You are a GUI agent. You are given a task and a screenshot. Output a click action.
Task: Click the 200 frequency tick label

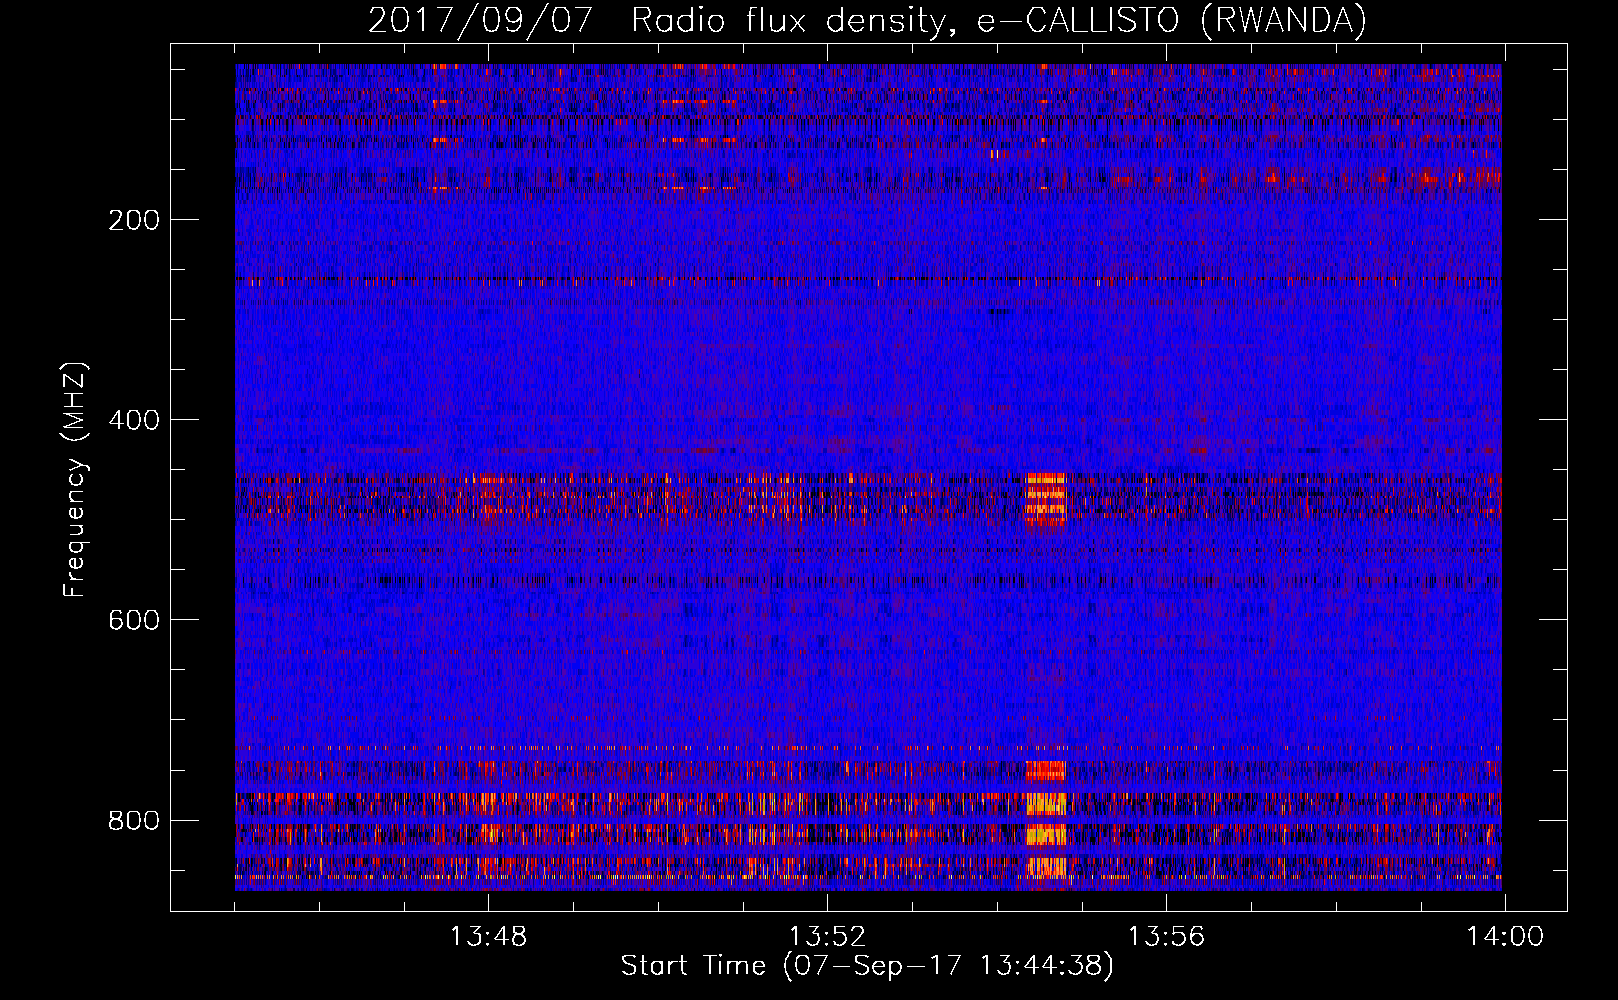pos(133,220)
